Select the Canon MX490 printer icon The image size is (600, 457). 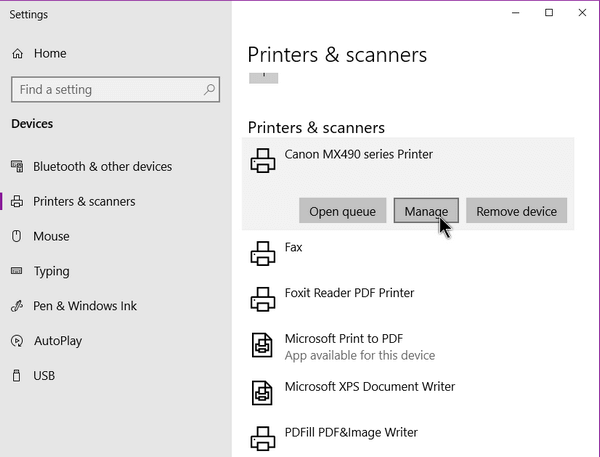pos(262,161)
